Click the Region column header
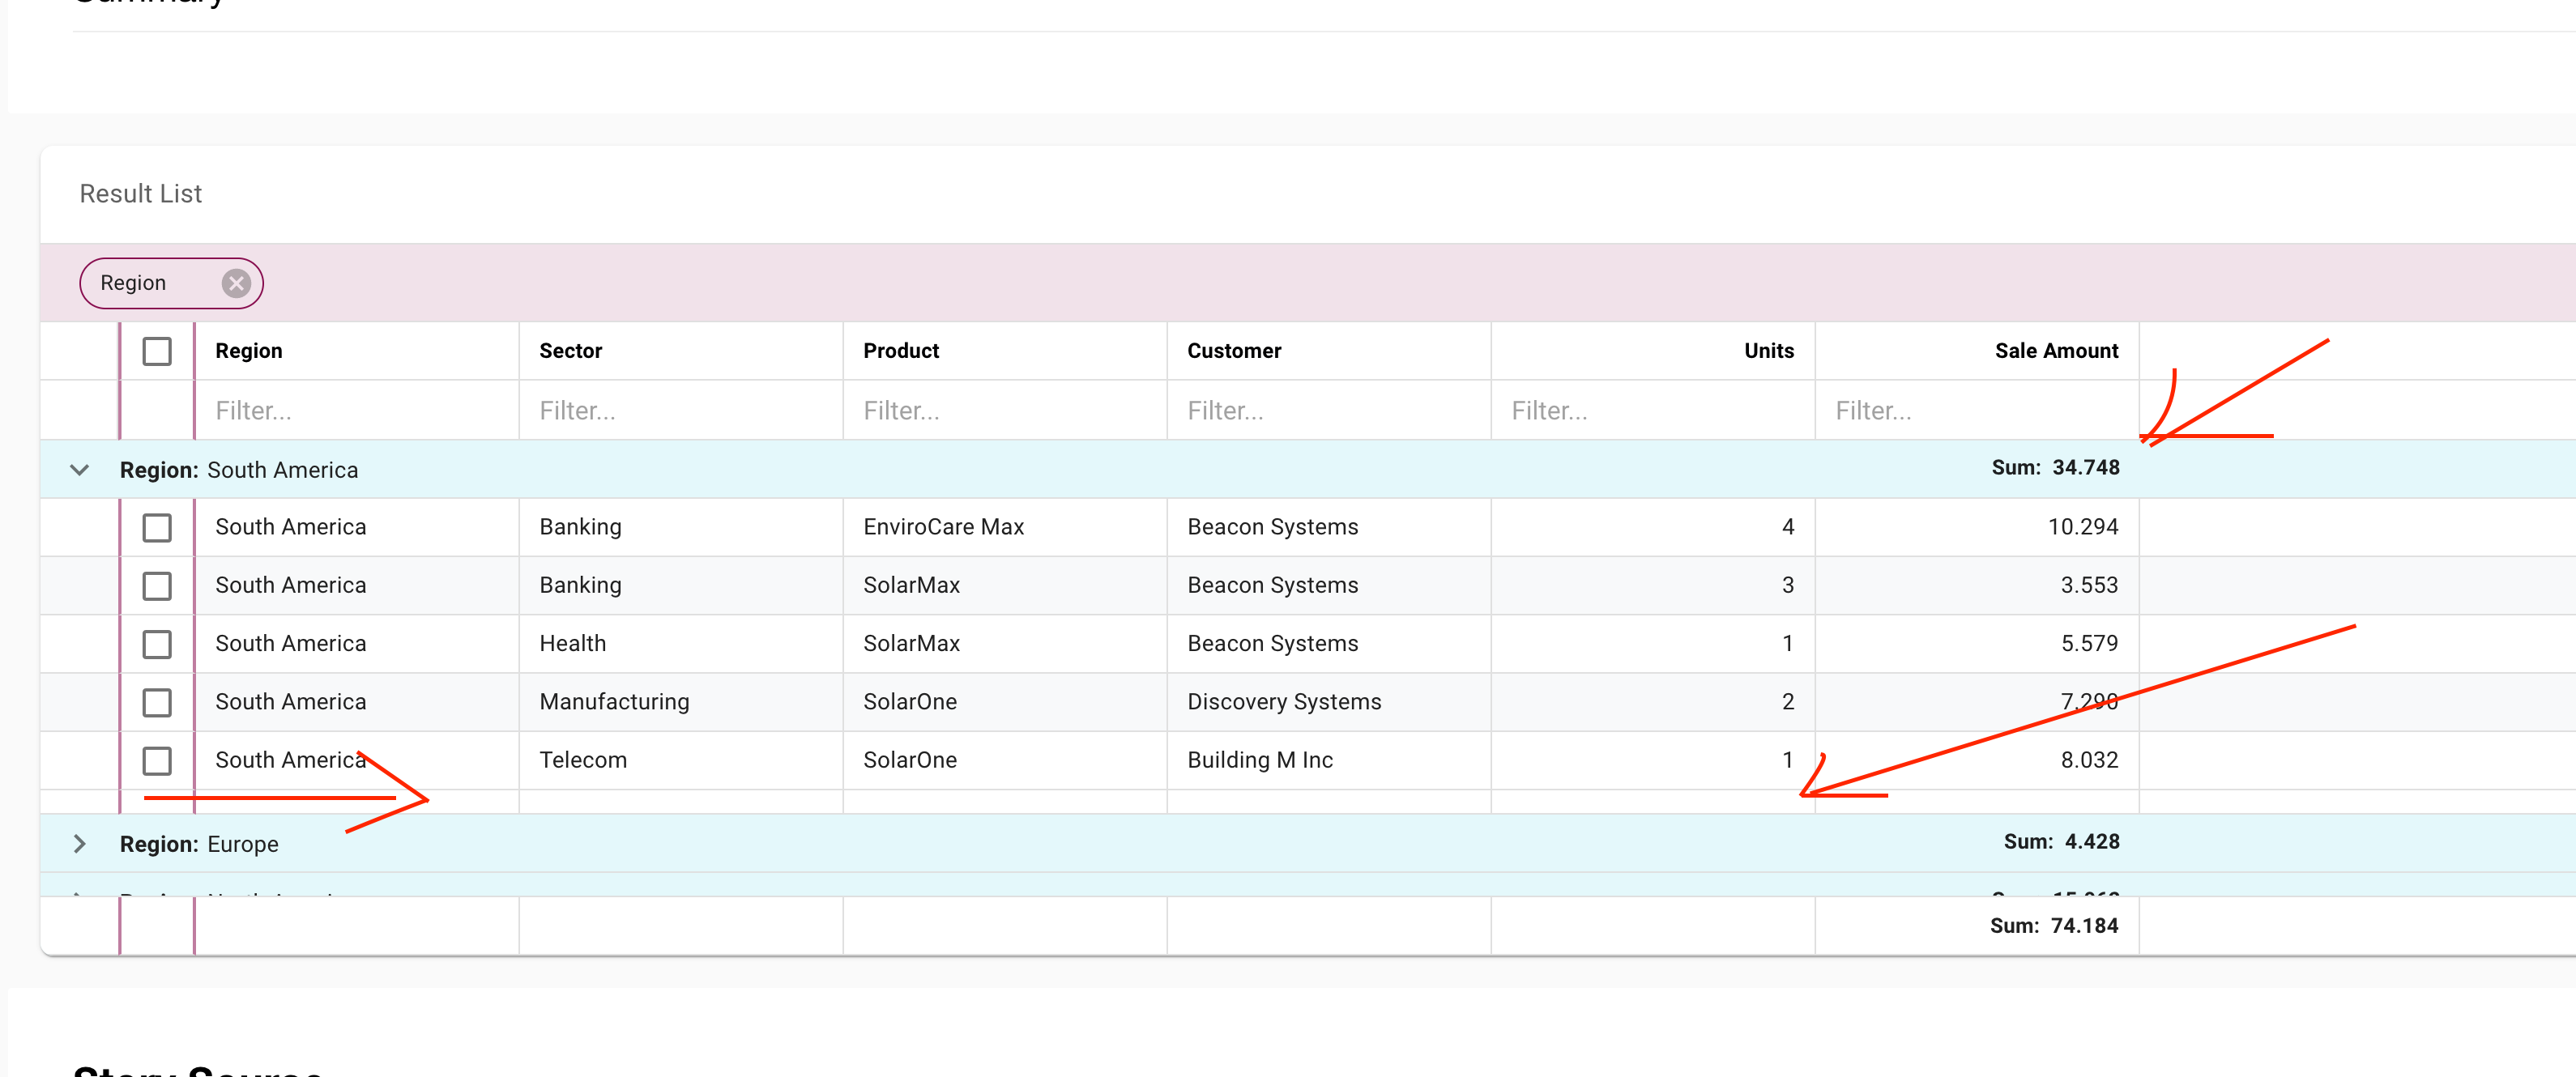 point(249,351)
